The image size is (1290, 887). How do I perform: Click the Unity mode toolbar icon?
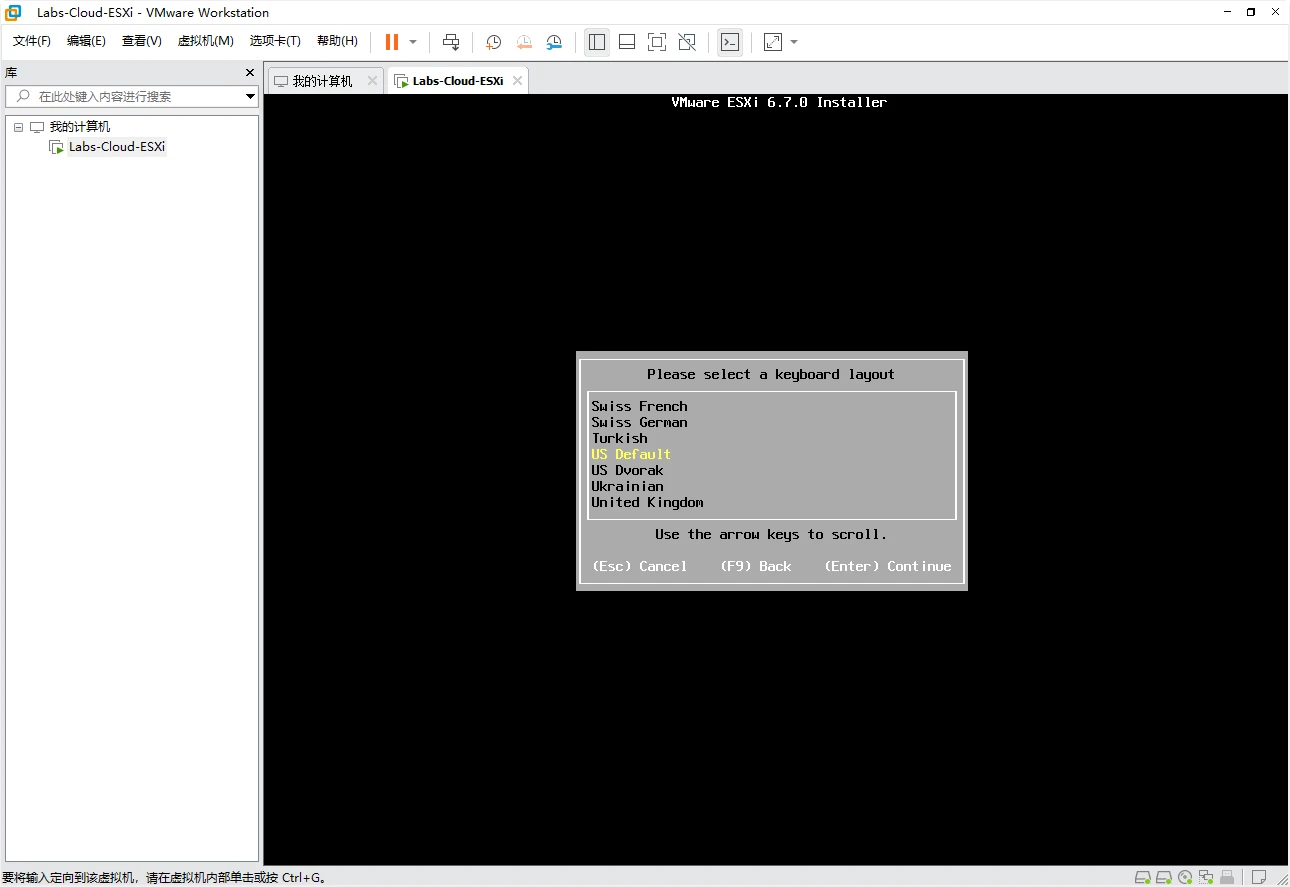[x=687, y=42]
